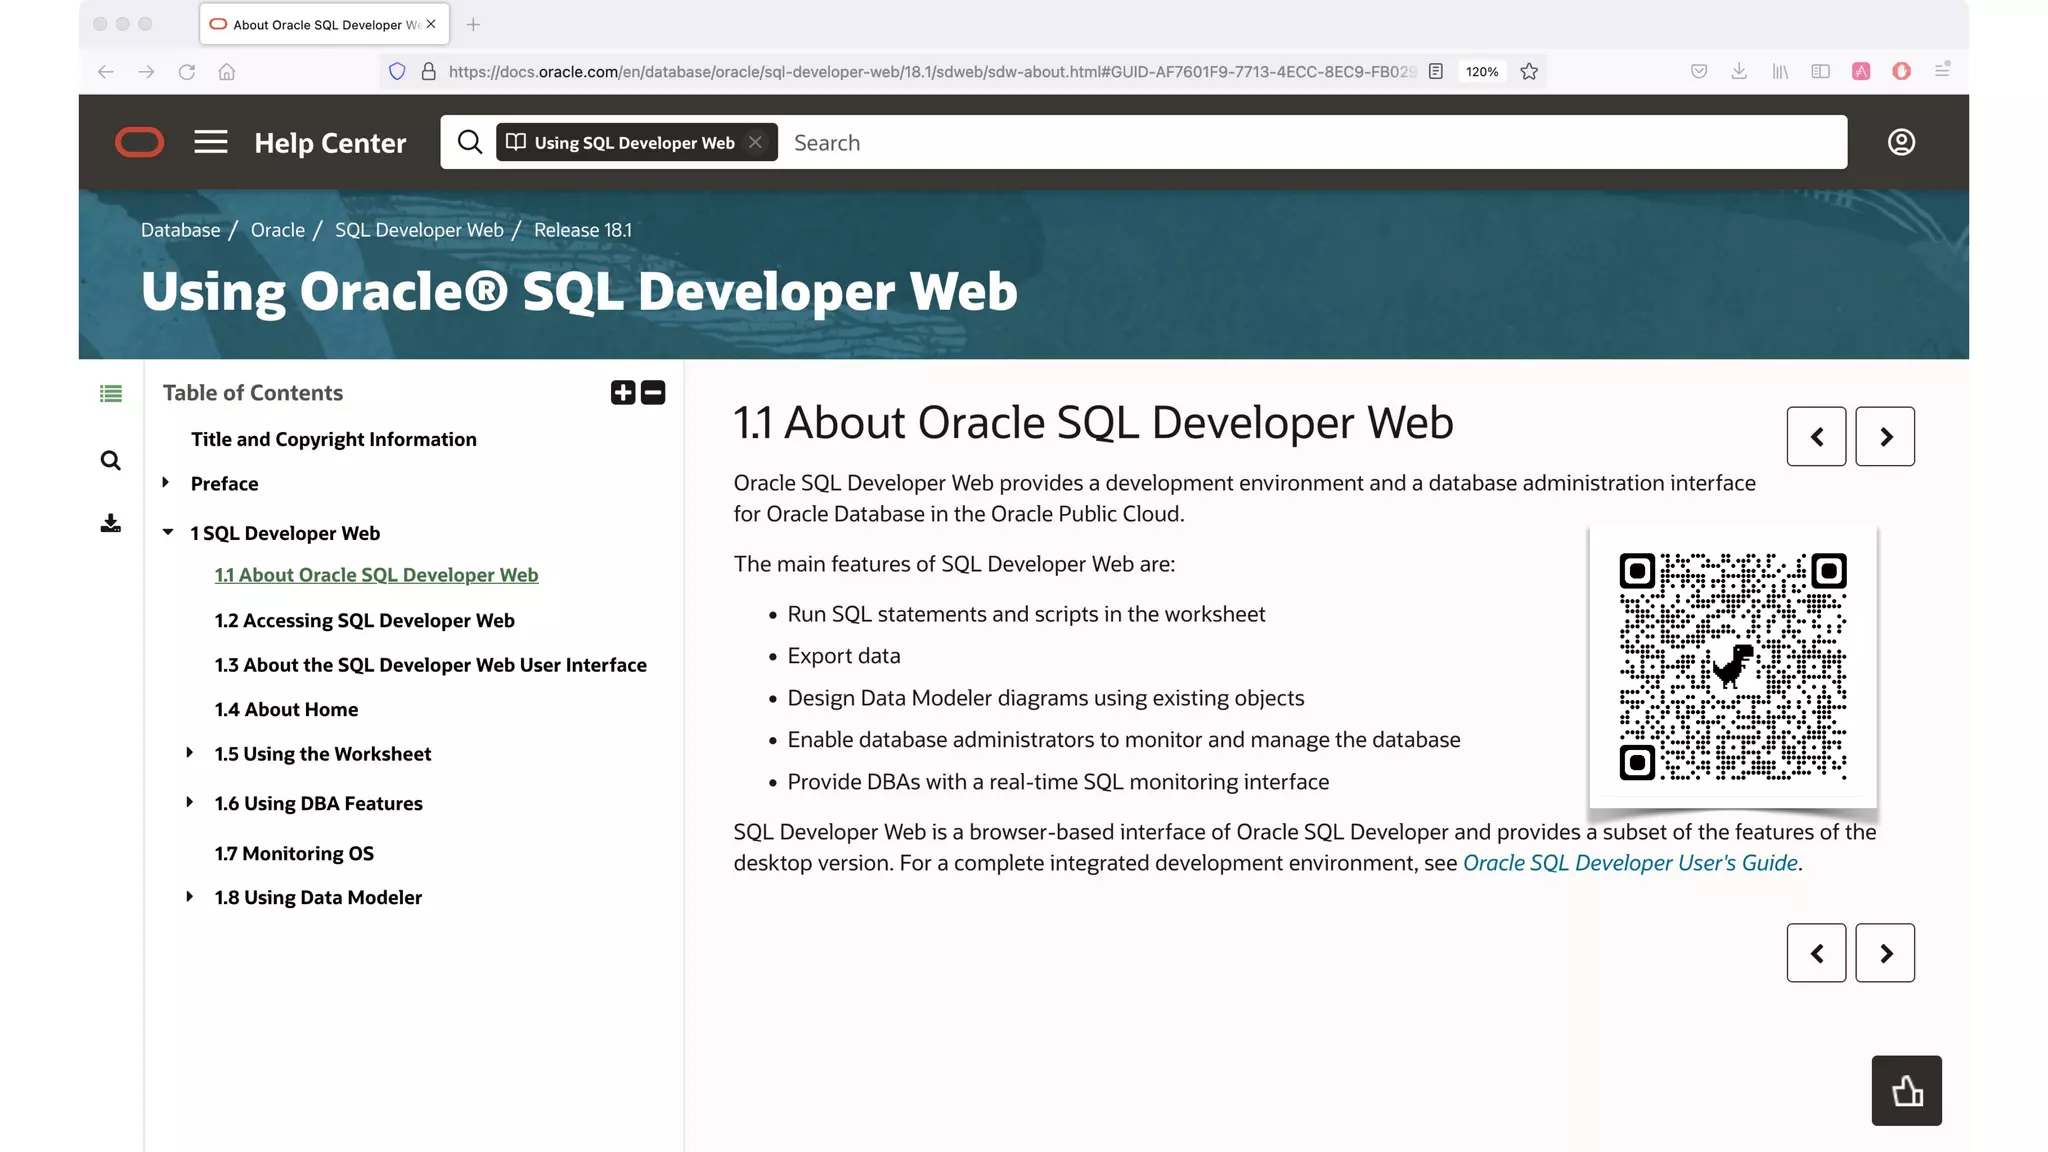Click the Help Center search field
This screenshot has width=2048, height=1152.
[1300, 142]
